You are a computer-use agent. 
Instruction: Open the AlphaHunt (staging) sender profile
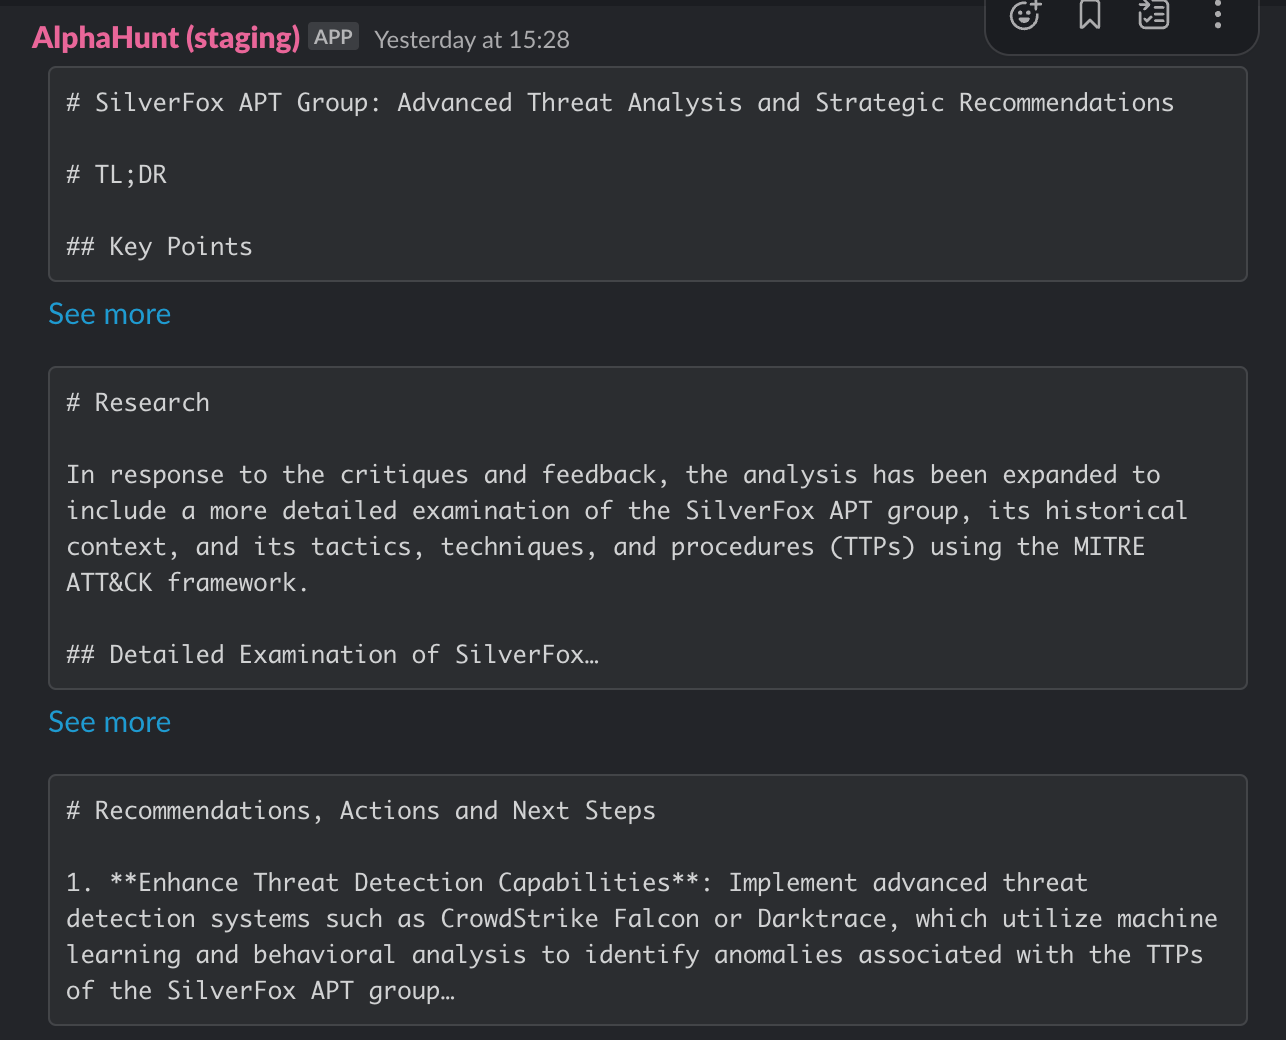[x=166, y=38]
